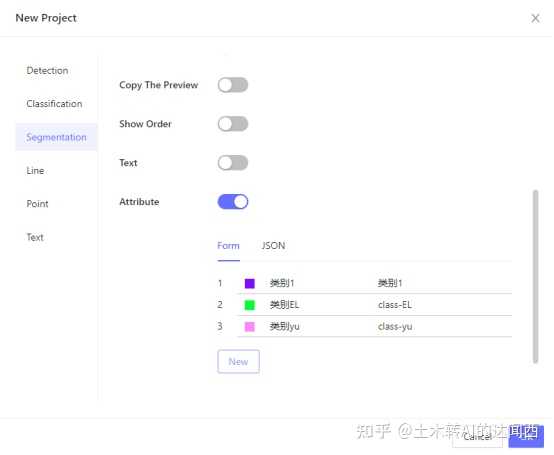554x455 pixels.
Task: Open the purple color swatch in row 1
Action: pos(249,283)
